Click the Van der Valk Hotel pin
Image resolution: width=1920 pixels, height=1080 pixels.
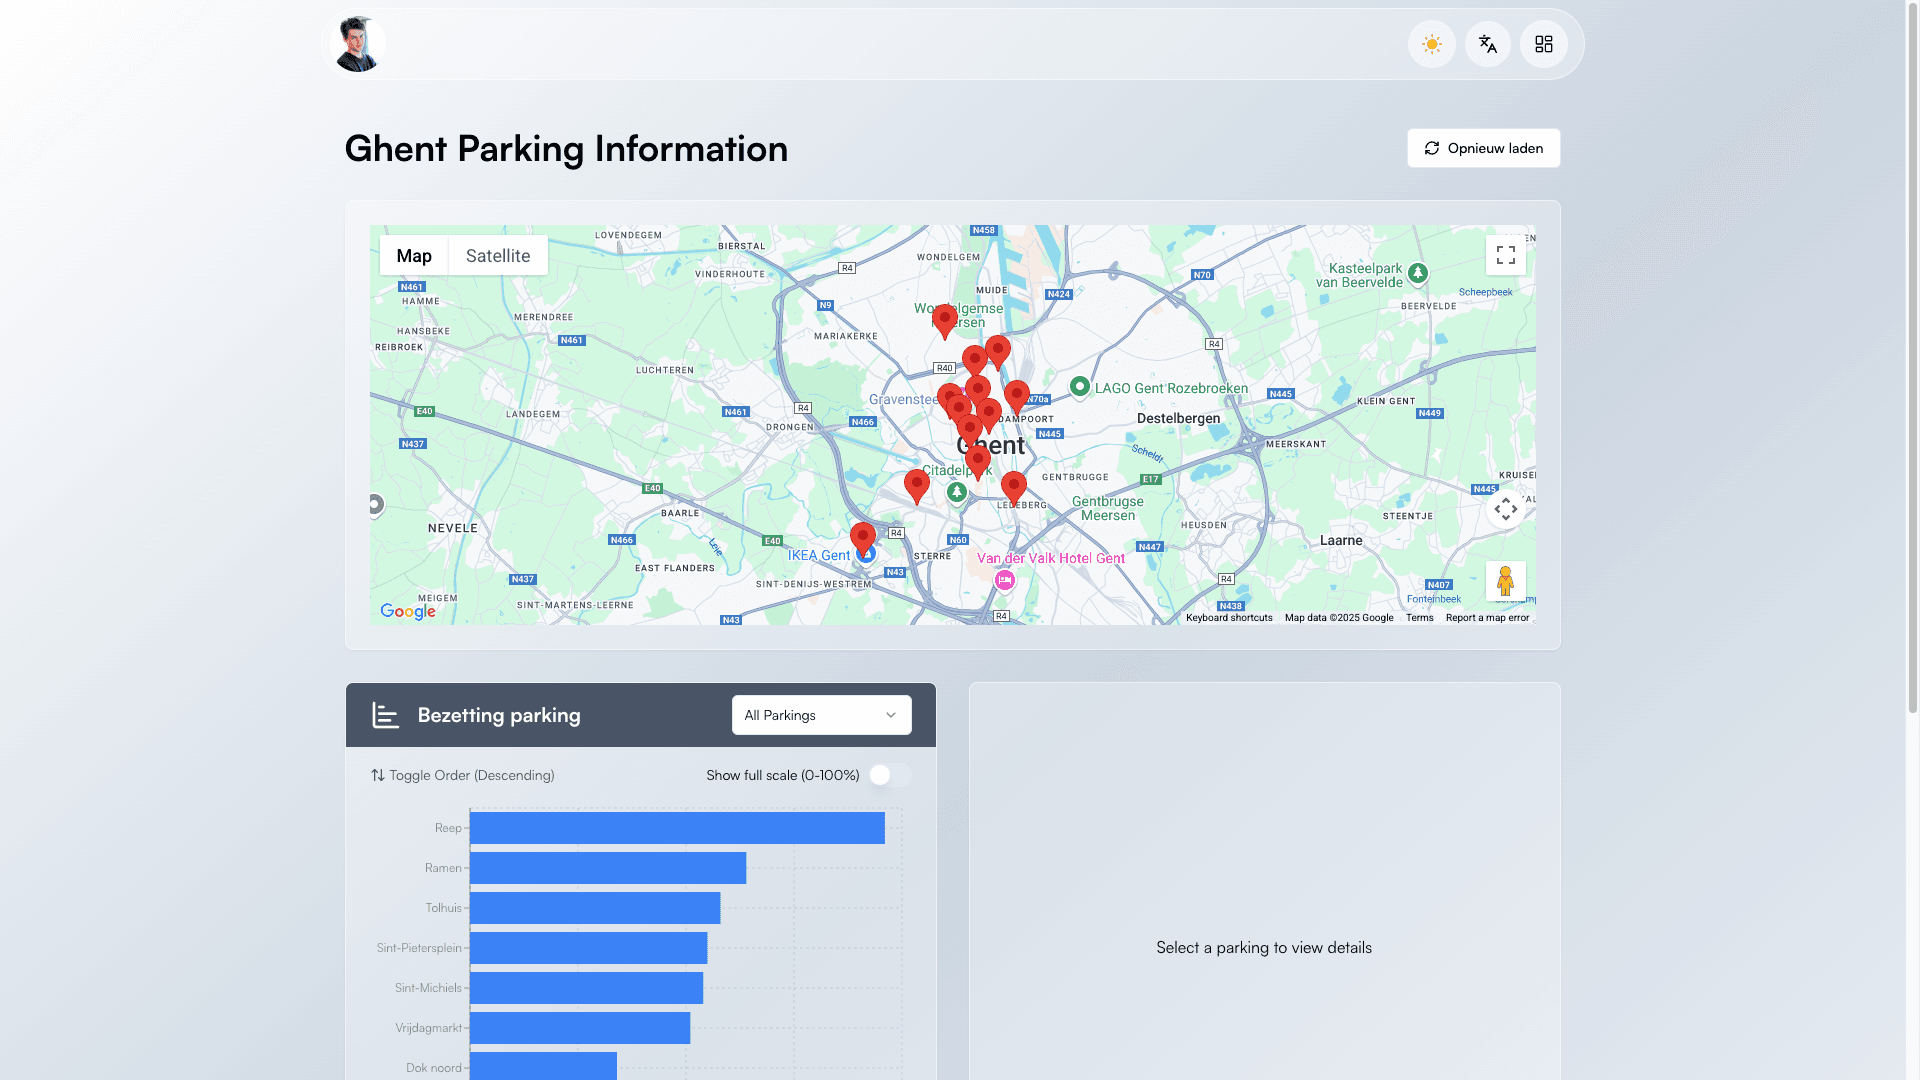pyautogui.click(x=1005, y=580)
